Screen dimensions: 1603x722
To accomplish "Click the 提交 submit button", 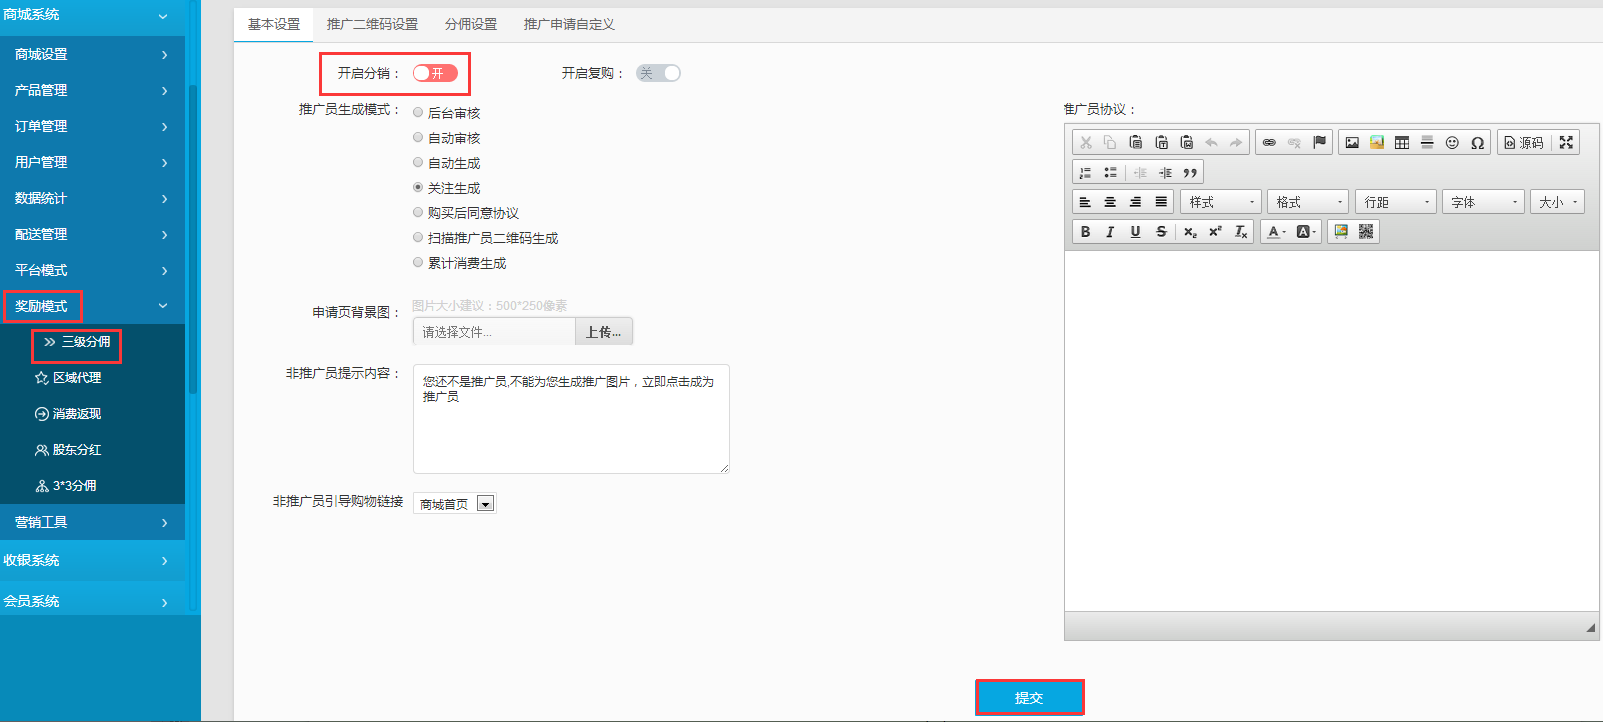I will (x=1029, y=698).
